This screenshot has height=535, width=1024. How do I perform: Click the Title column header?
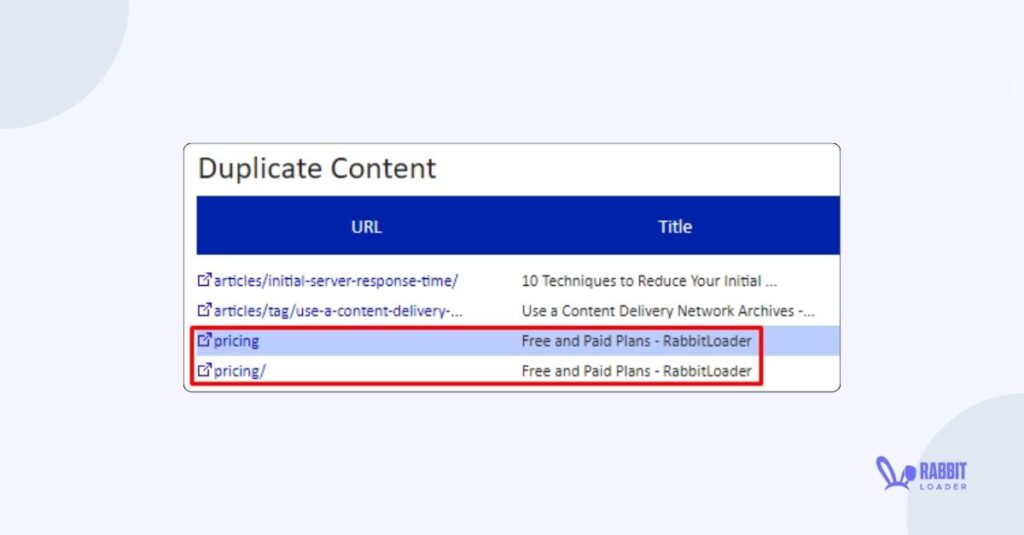pos(675,227)
